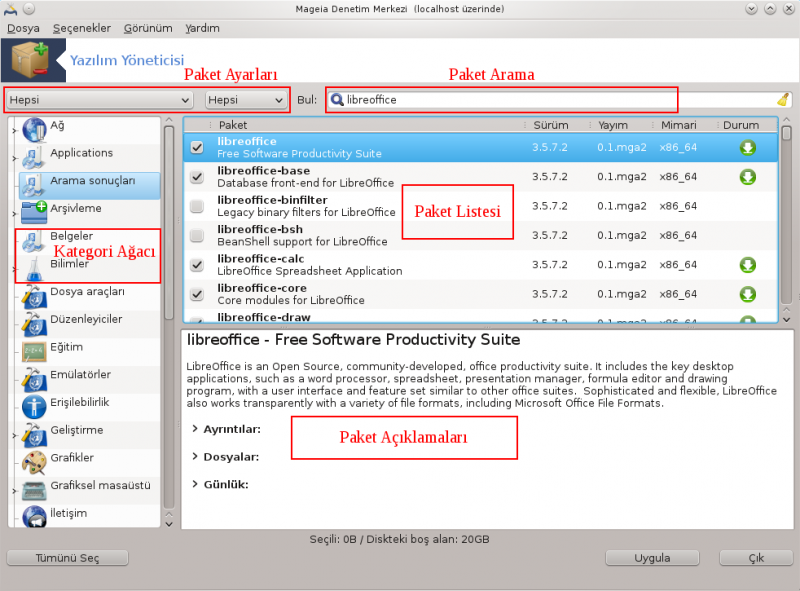Click the libreoffice-core package name
Viewport: 800px width, 591px height.
(262, 288)
